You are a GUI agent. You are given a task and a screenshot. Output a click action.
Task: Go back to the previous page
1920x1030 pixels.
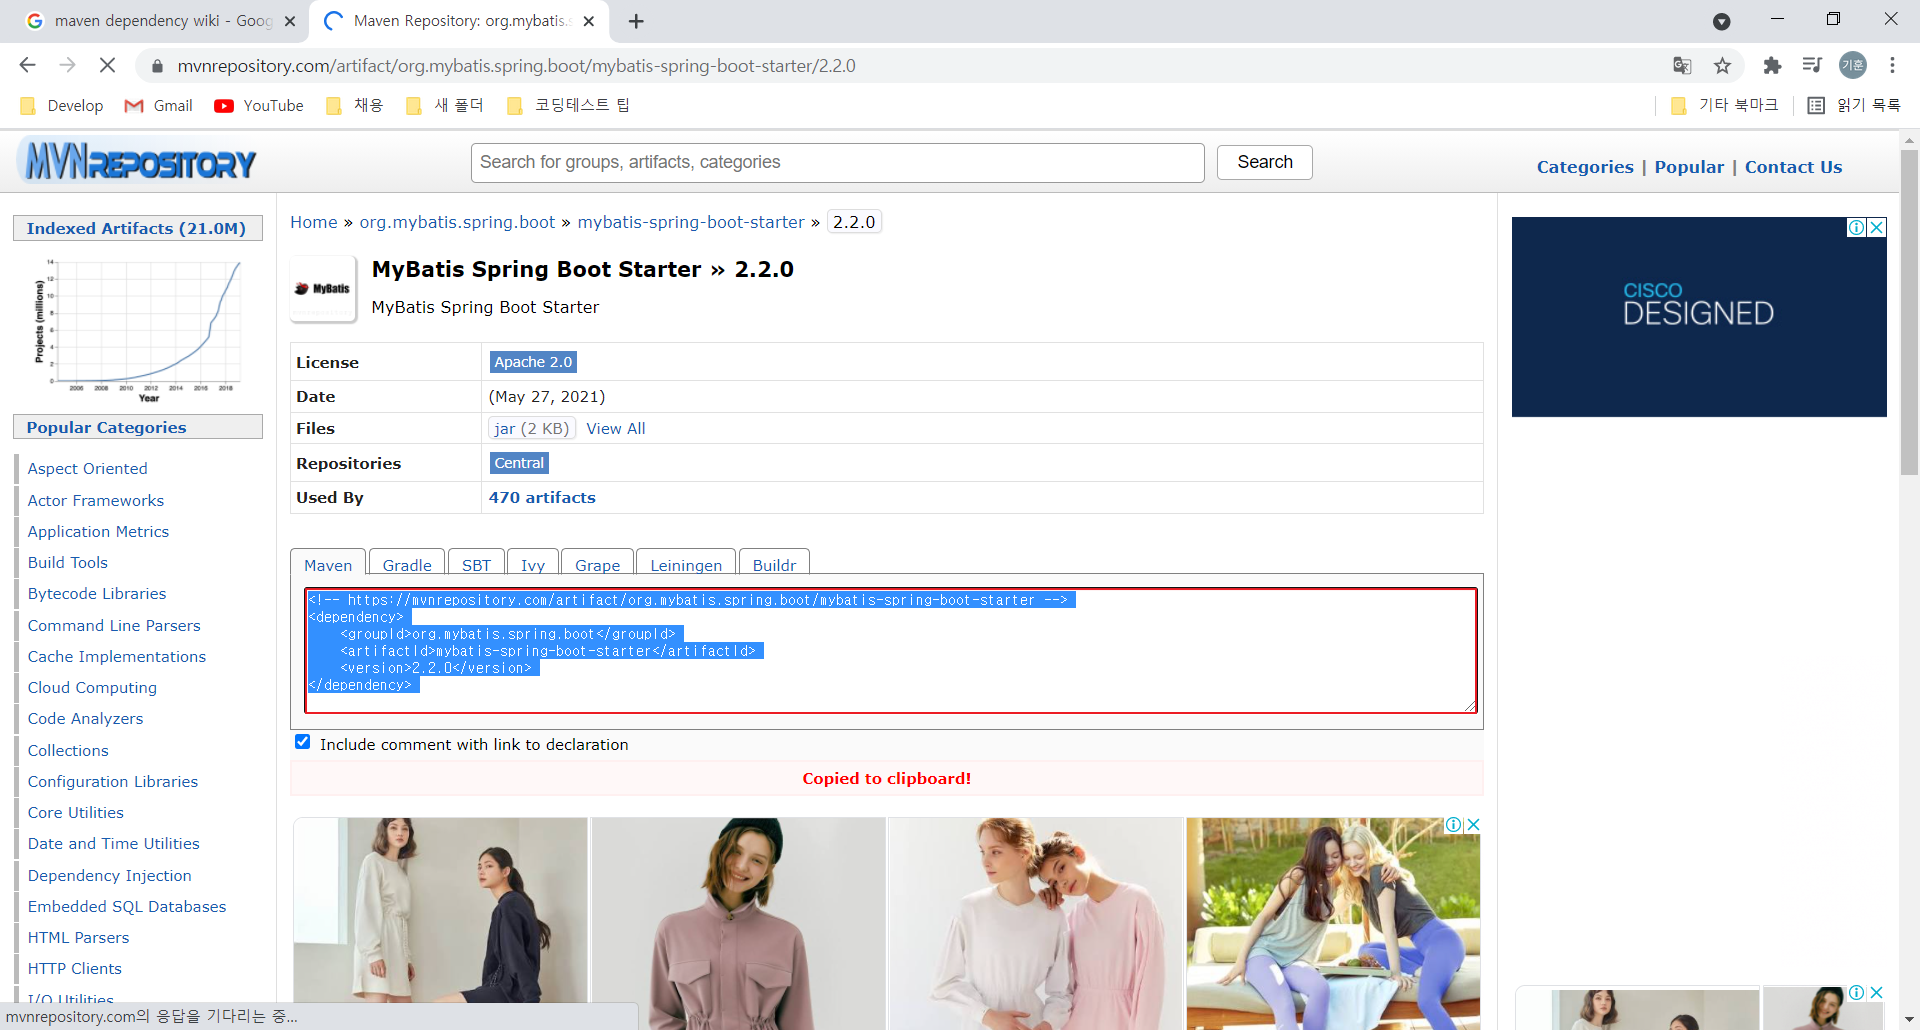coord(27,65)
